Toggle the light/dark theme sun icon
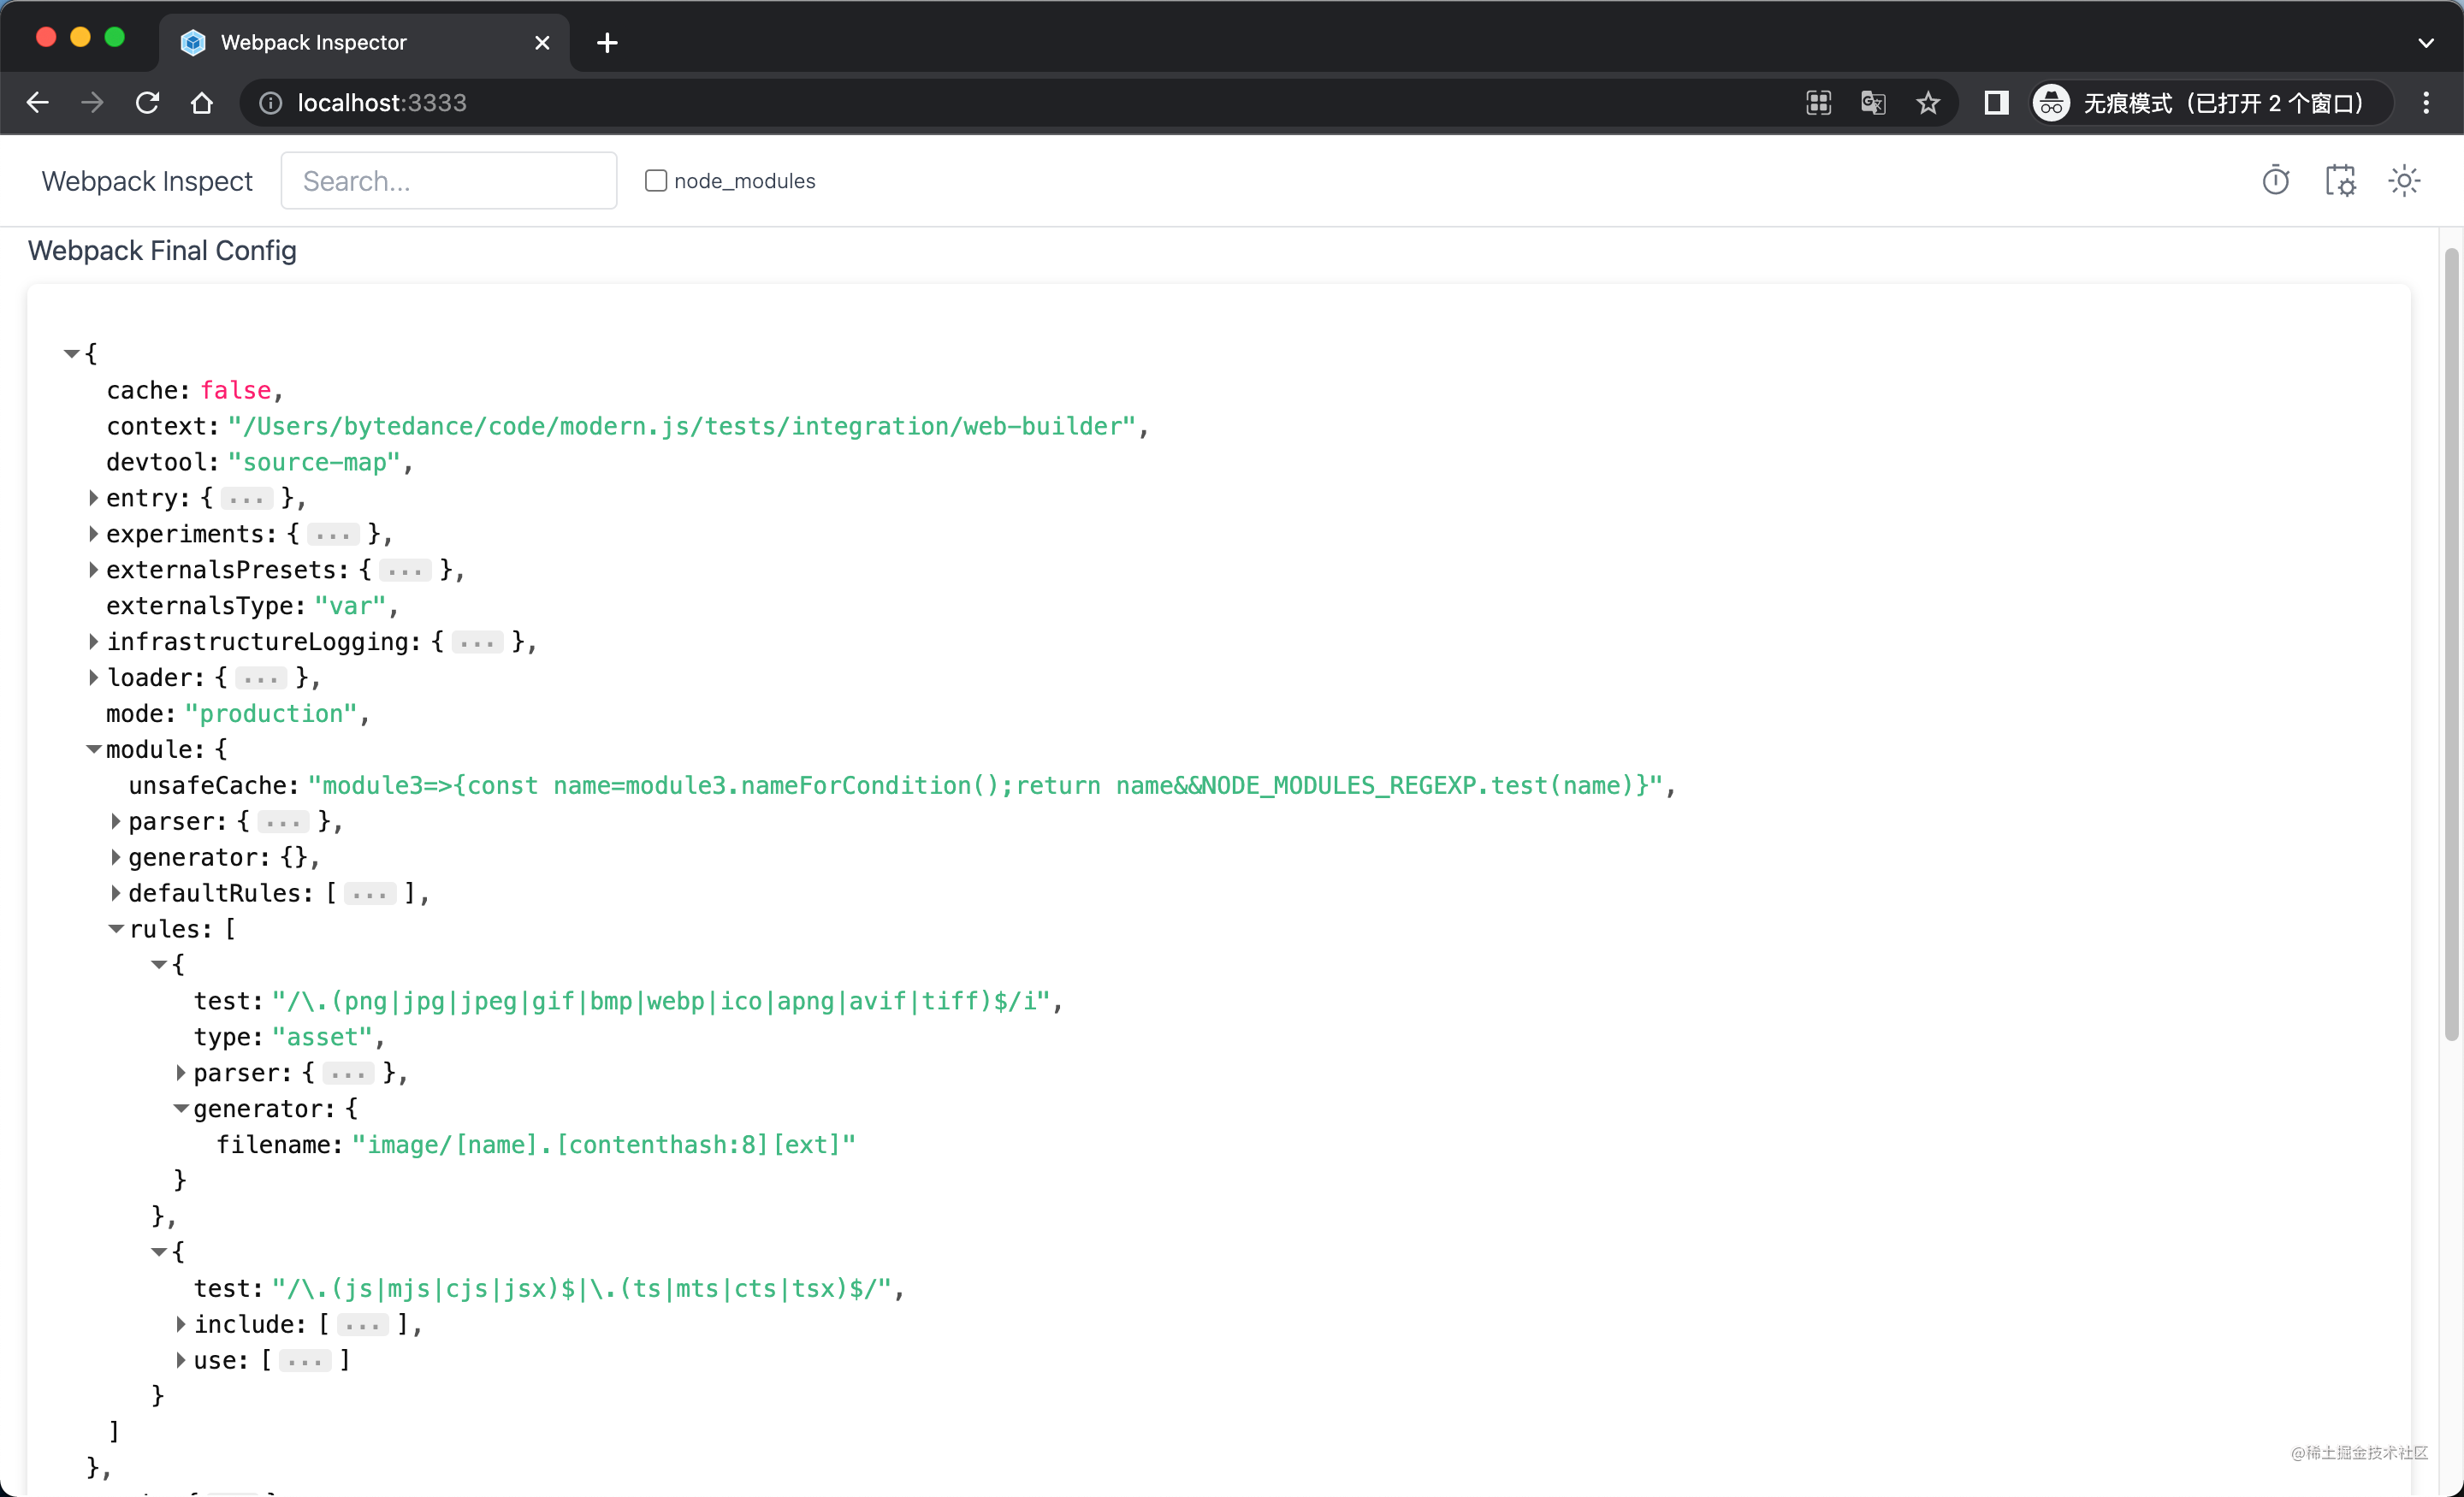Image resolution: width=2464 pixels, height=1497 pixels. [x=2404, y=181]
